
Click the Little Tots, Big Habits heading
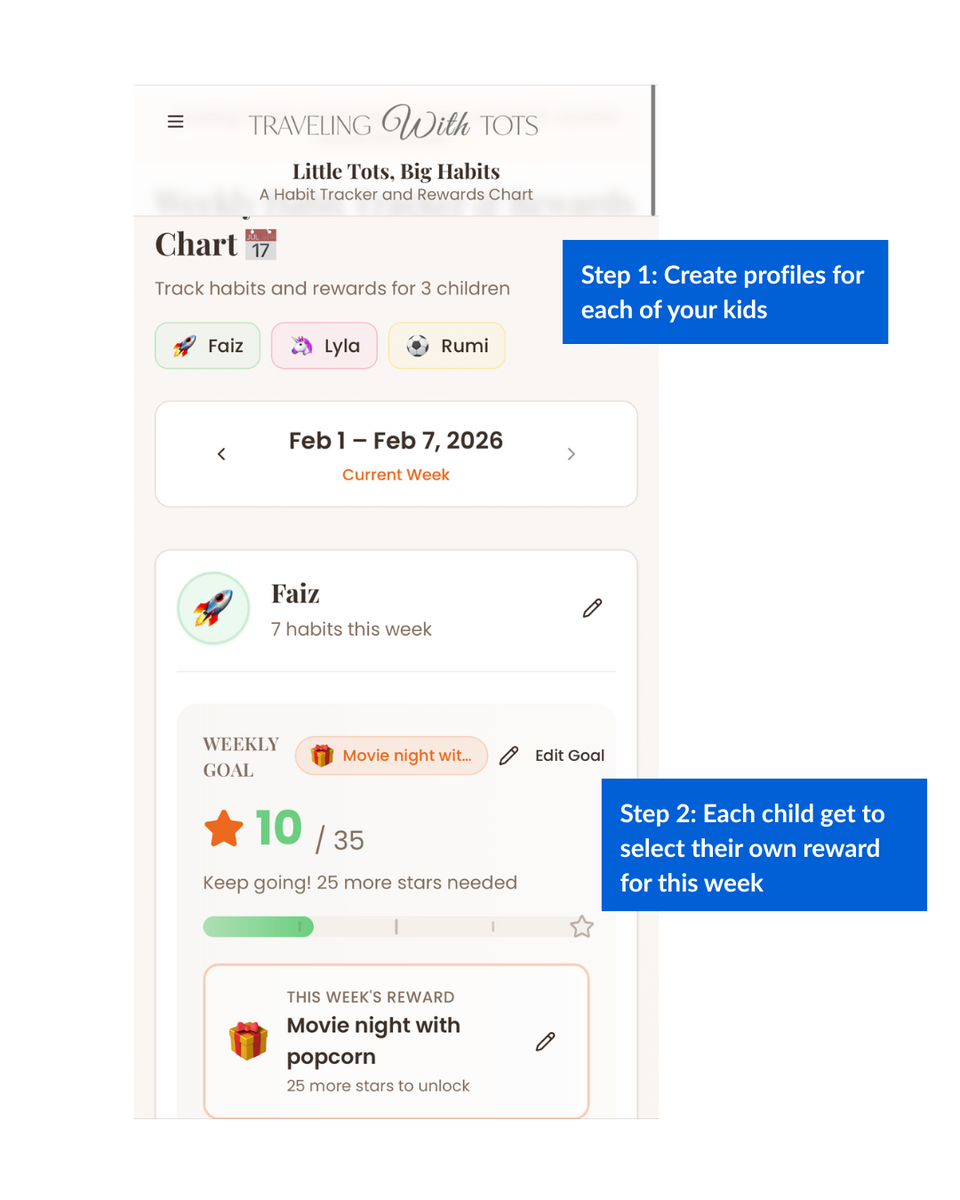(x=396, y=171)
